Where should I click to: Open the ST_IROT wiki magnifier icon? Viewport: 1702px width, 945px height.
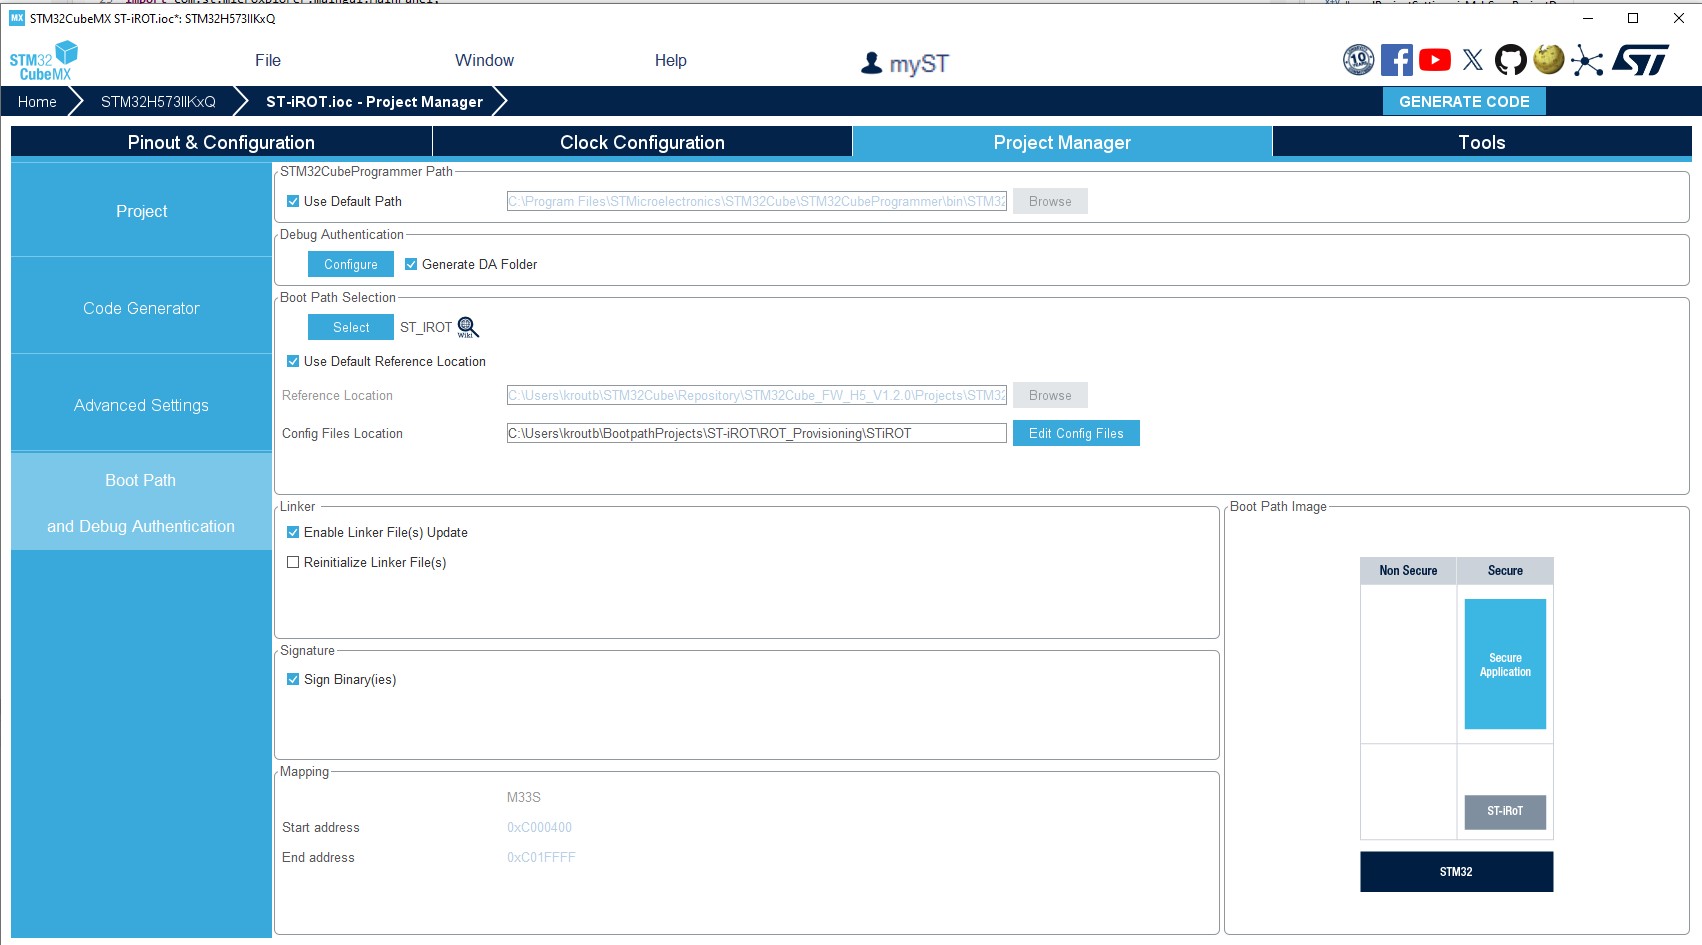[468, 327]
